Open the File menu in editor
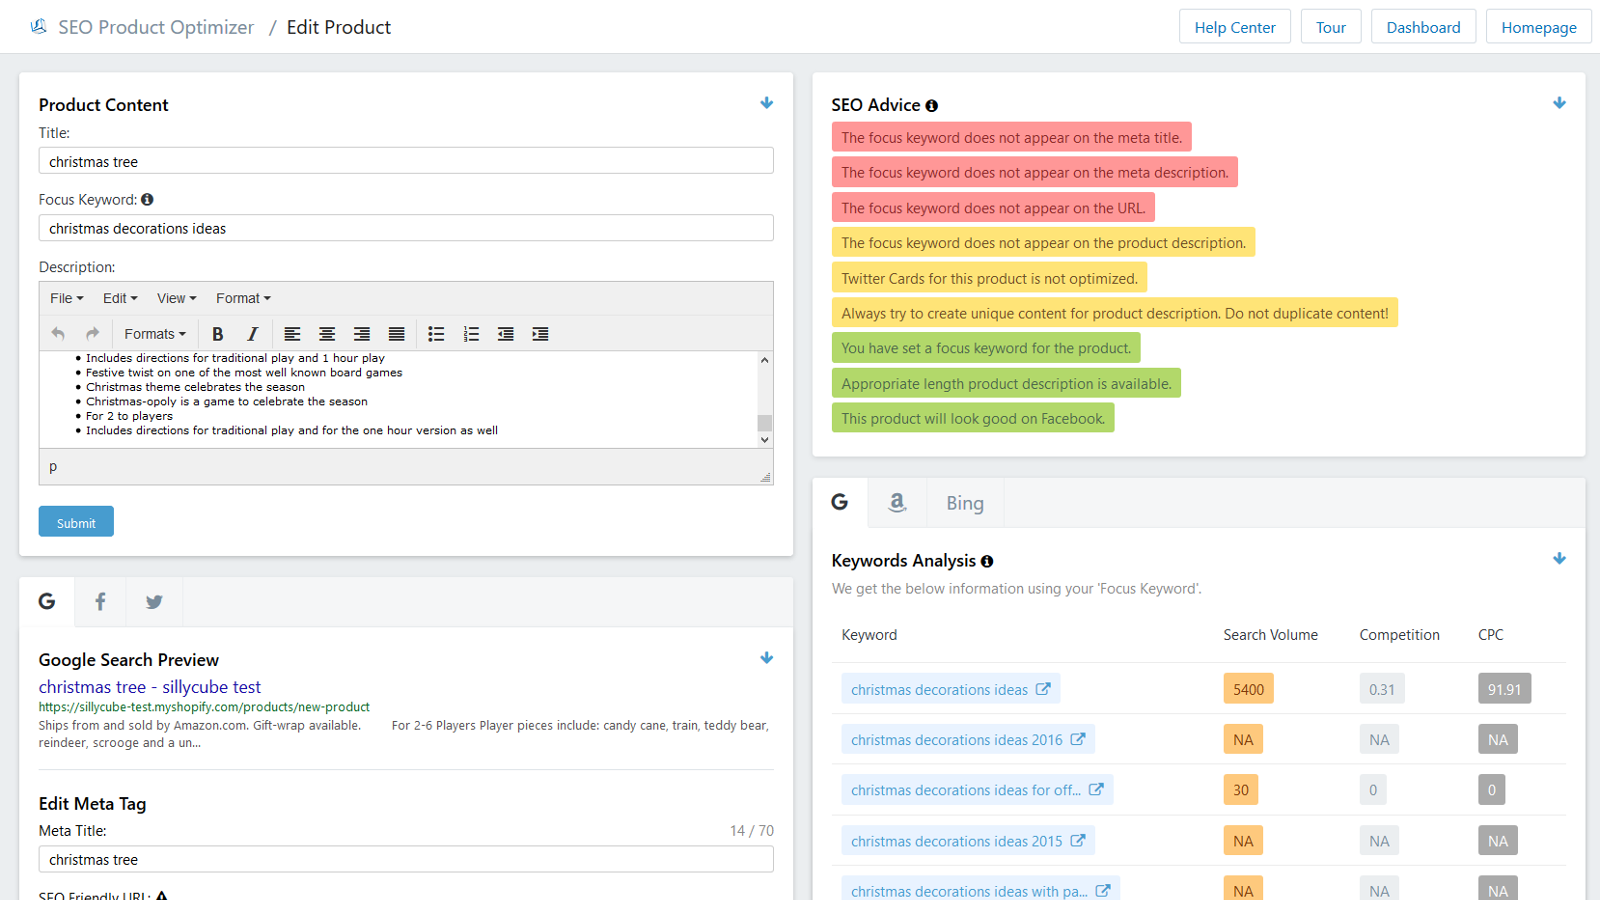 point(67,298)
